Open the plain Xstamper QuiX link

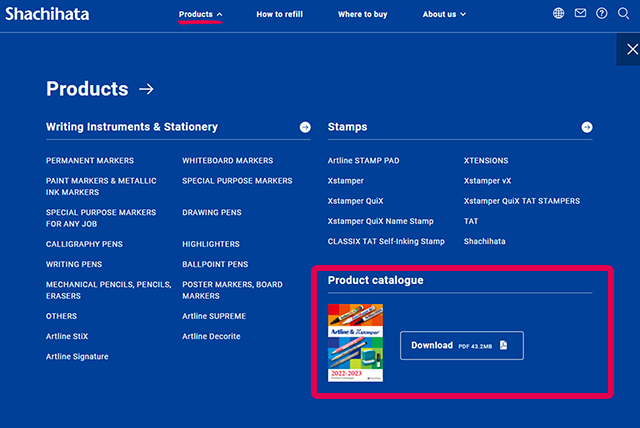click(356, 201)
